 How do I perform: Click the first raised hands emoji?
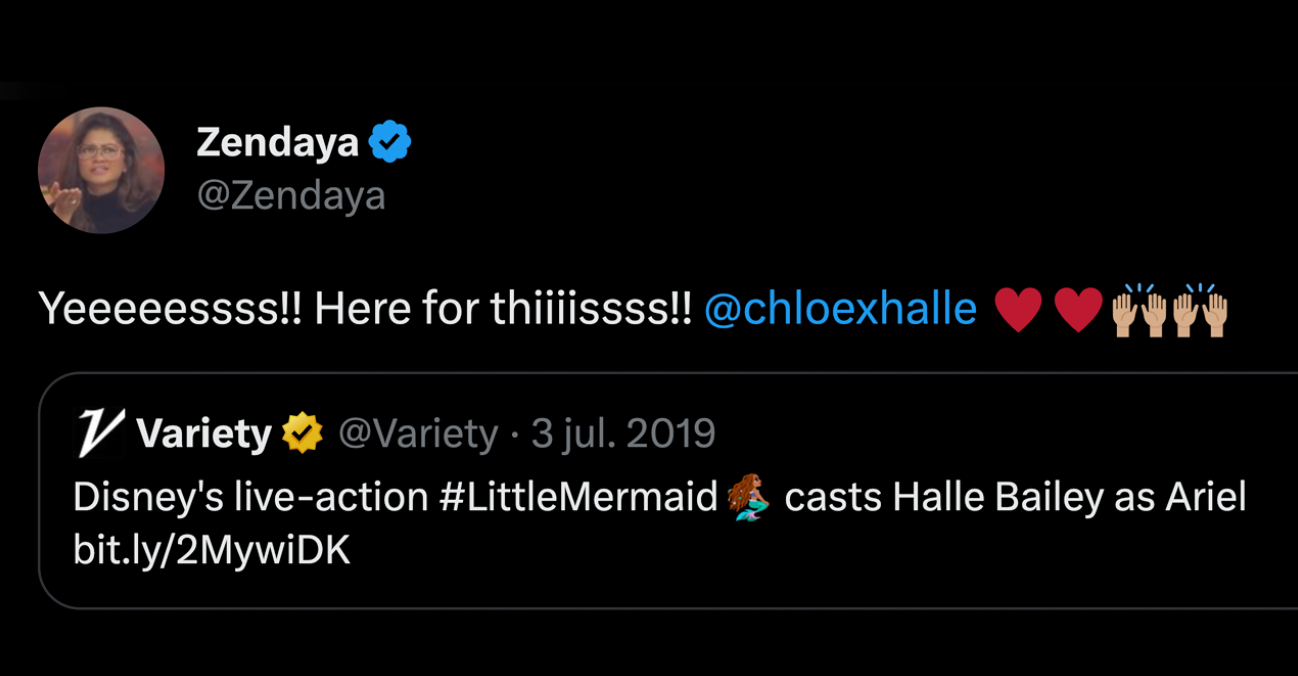click(x=1140, y=310)
